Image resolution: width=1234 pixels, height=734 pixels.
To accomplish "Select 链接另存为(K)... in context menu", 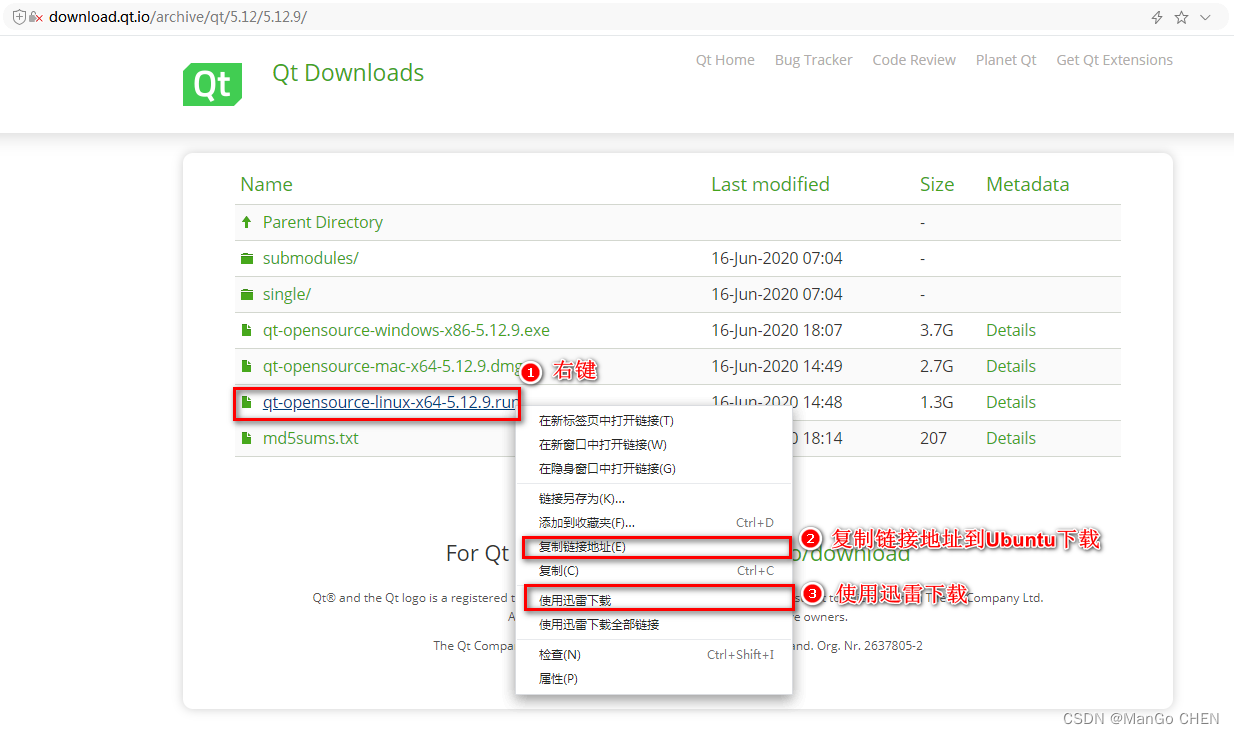I will (654, 498).
